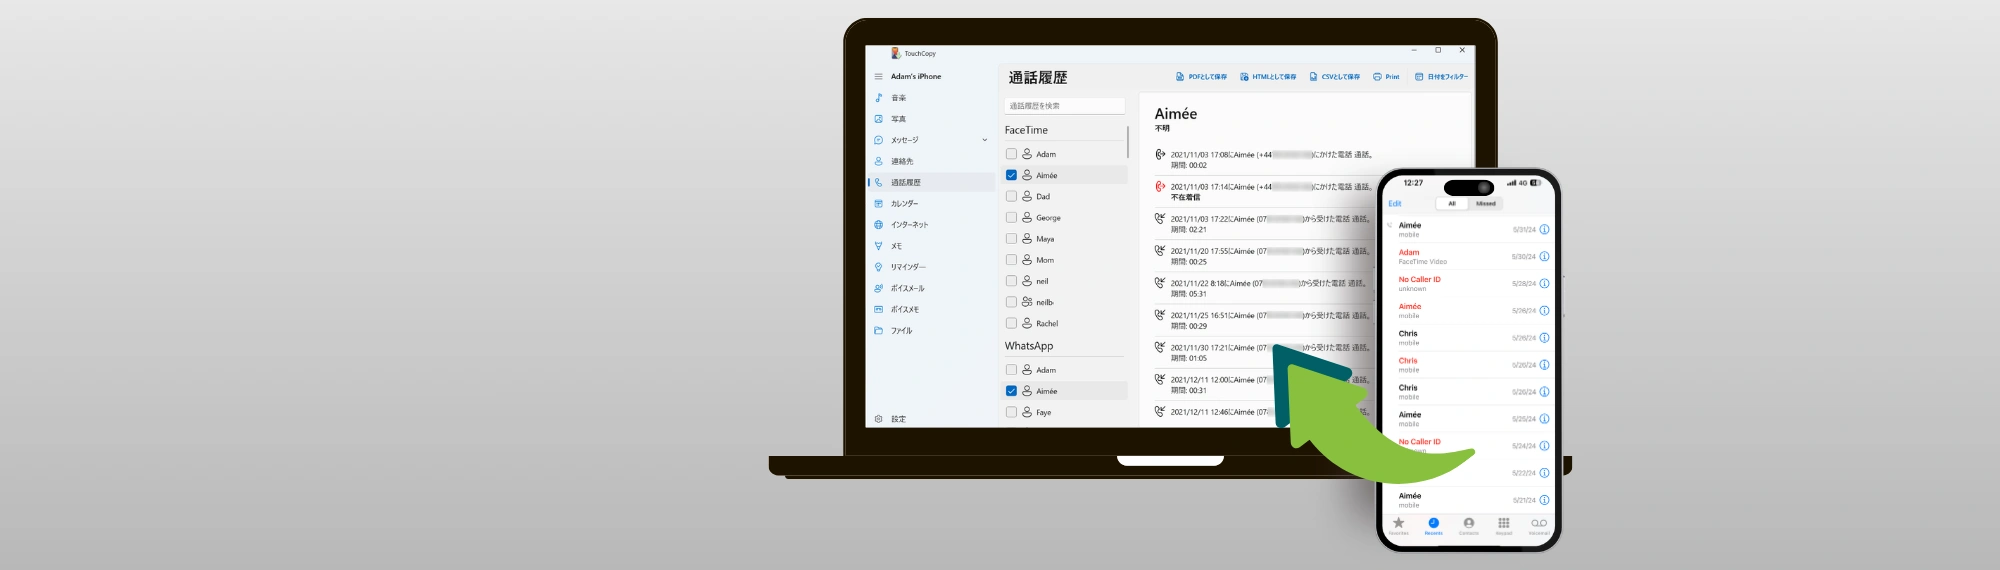The height and width of the screenshot is (570, 2000).
Task: Tap the Contacts tab on the phone
Action: click(1468, 526)
